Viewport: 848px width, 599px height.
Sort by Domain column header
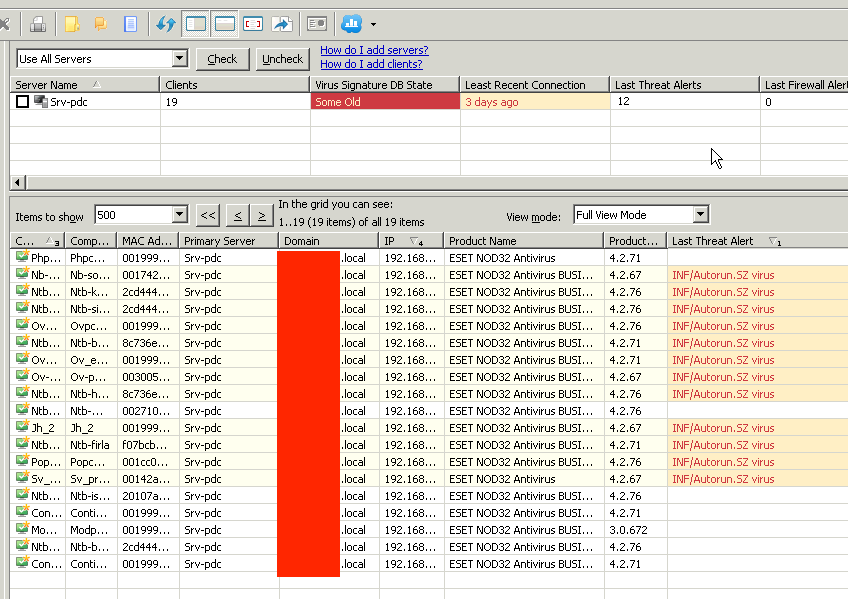click(x=329, y=241)
